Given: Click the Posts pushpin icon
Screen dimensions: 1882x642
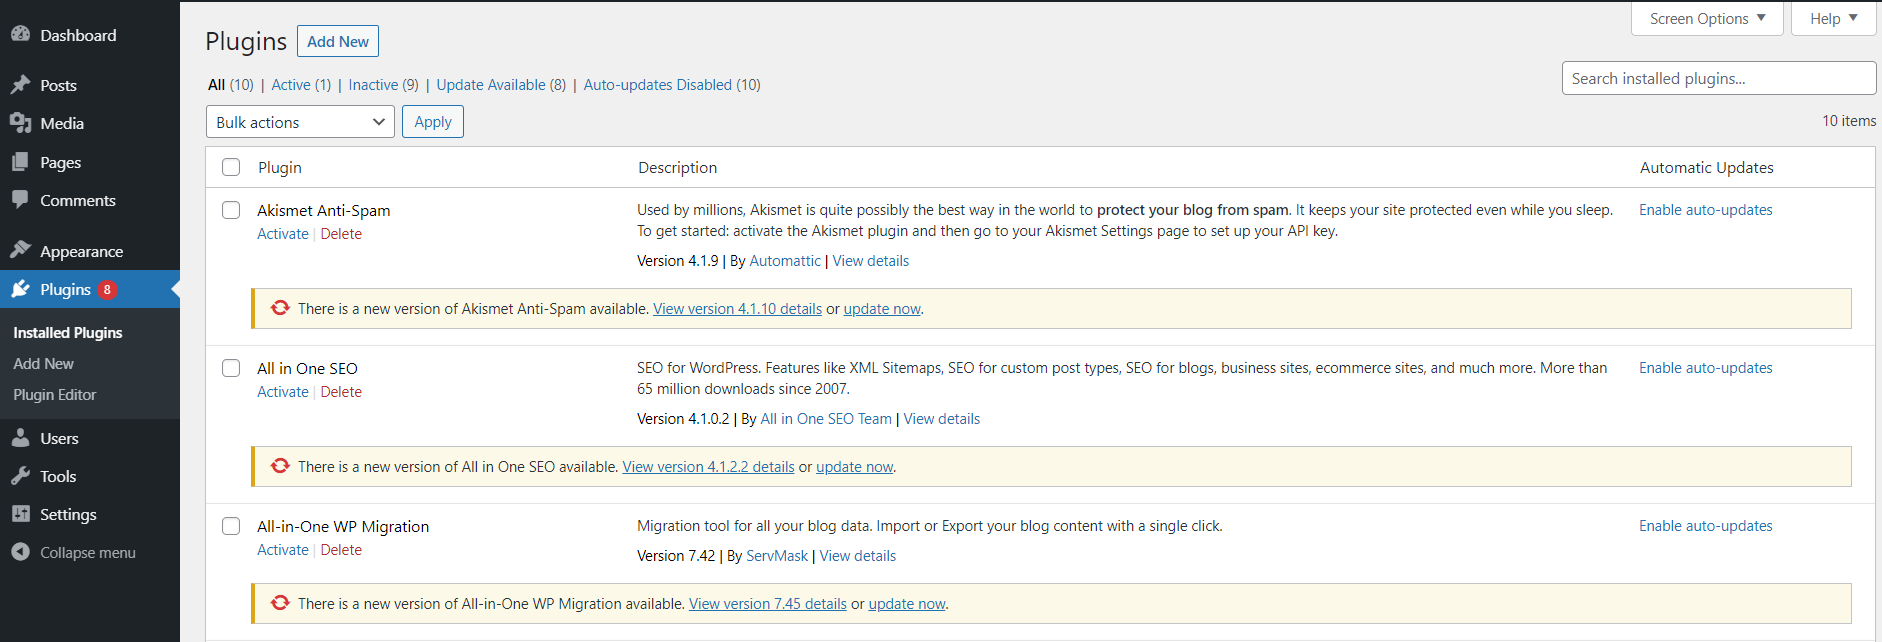Looking at the screenshot, I should 20,85.
